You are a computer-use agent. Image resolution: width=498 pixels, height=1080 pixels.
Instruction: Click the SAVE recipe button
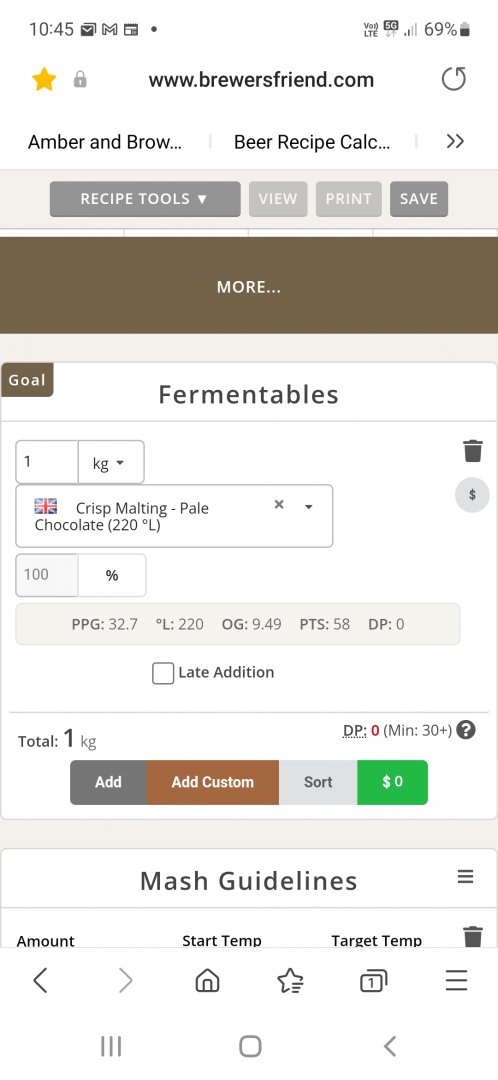[419, 199]
